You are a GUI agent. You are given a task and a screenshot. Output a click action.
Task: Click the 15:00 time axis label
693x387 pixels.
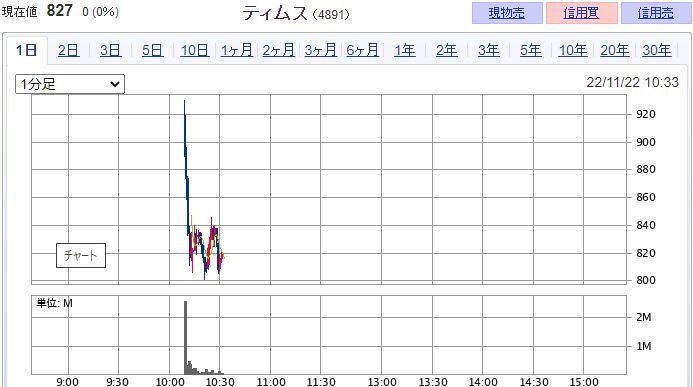coord(584,382)
